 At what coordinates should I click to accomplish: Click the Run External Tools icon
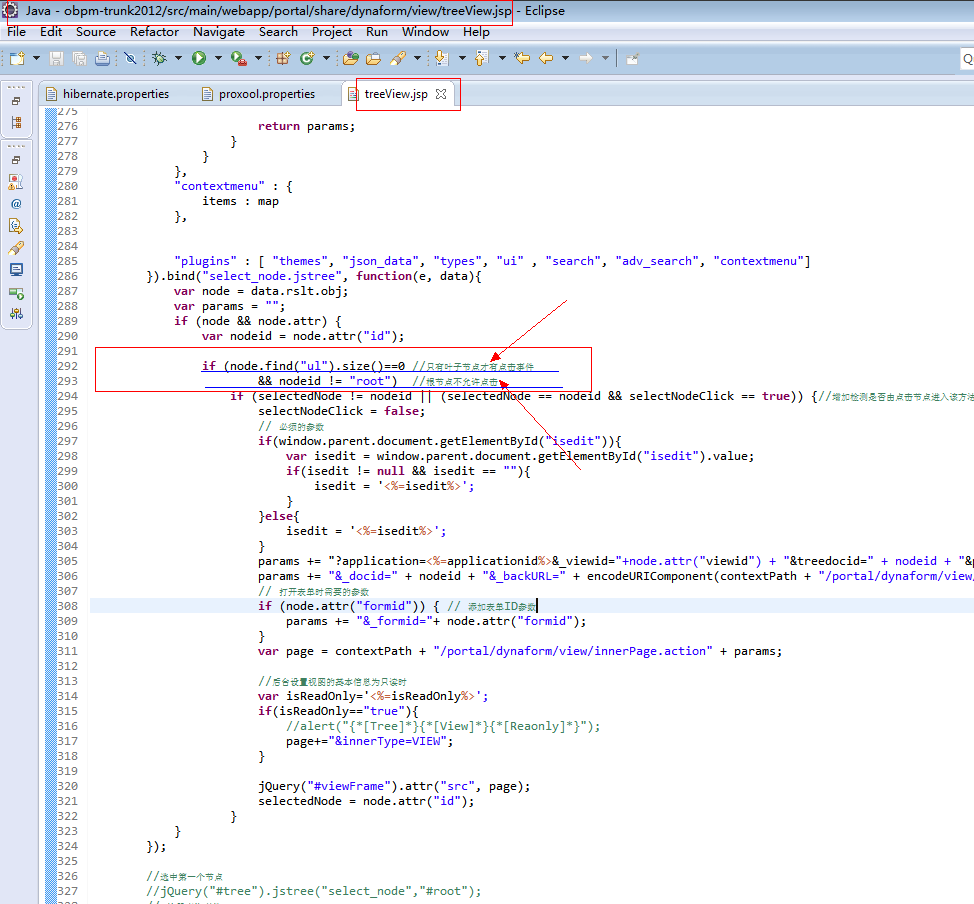point(239,58)
